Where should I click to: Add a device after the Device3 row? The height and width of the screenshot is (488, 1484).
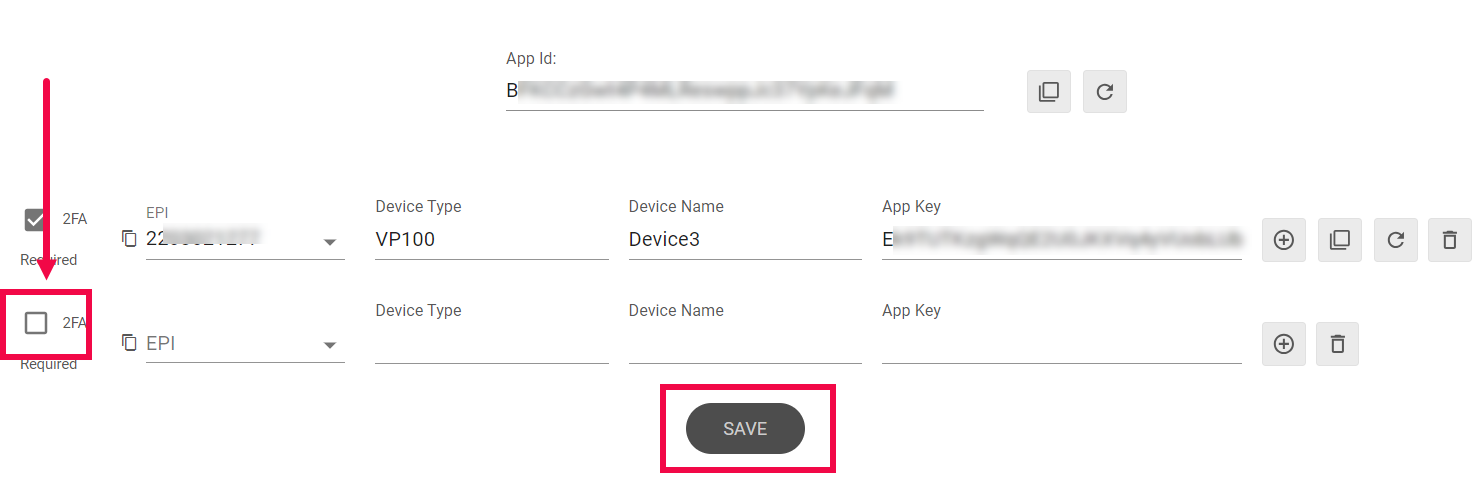click(x=1284, y=240)
